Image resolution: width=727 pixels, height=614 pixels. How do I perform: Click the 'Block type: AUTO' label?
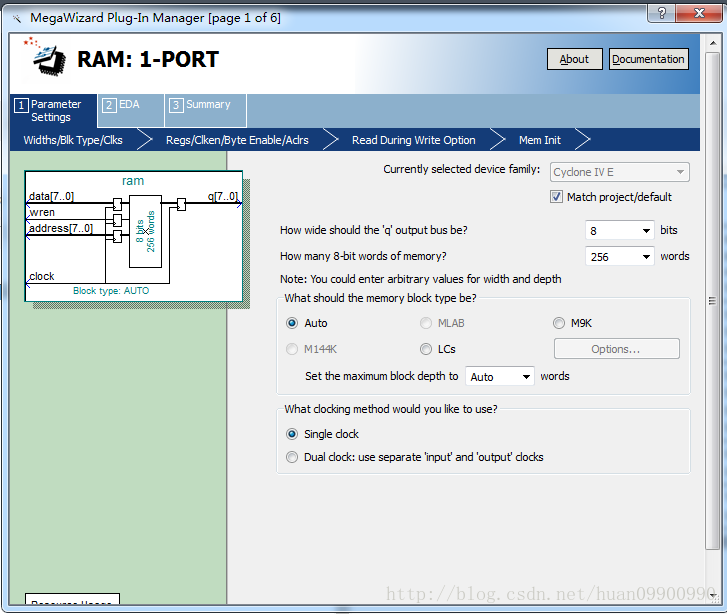[111, 291]
